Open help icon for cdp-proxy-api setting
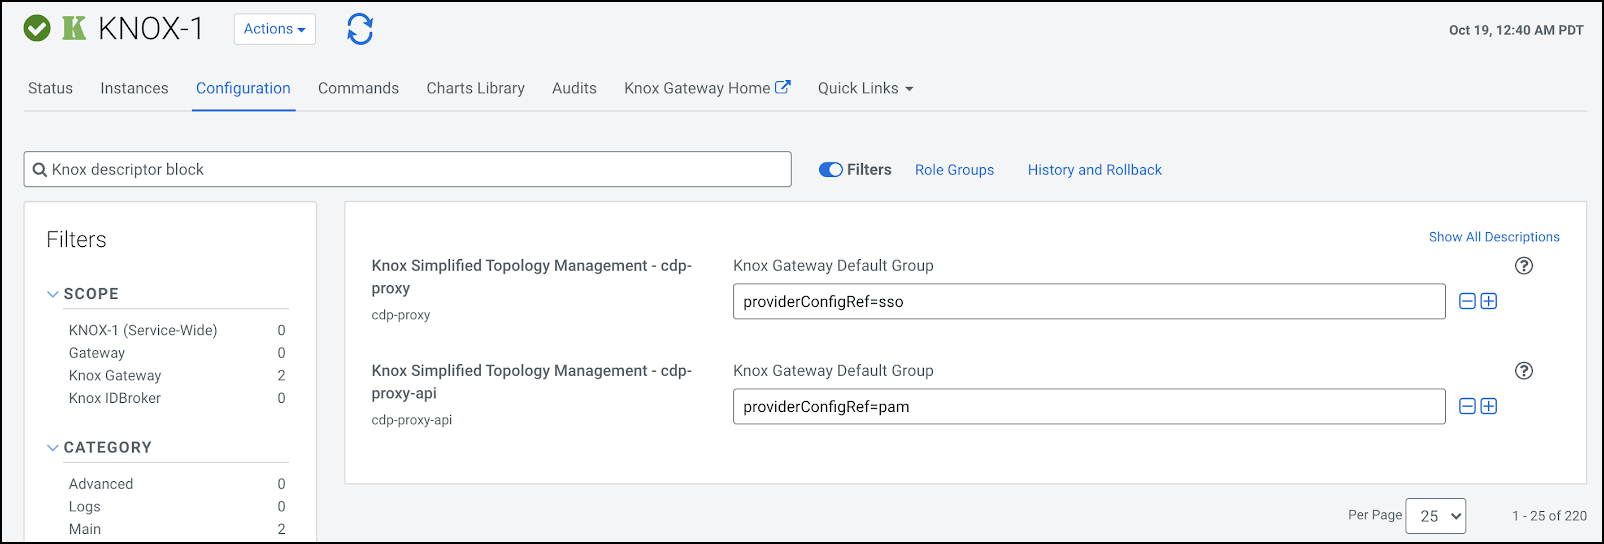Screen dimensions: 1604x544 pyautogui.click(x=1523, y=371)
